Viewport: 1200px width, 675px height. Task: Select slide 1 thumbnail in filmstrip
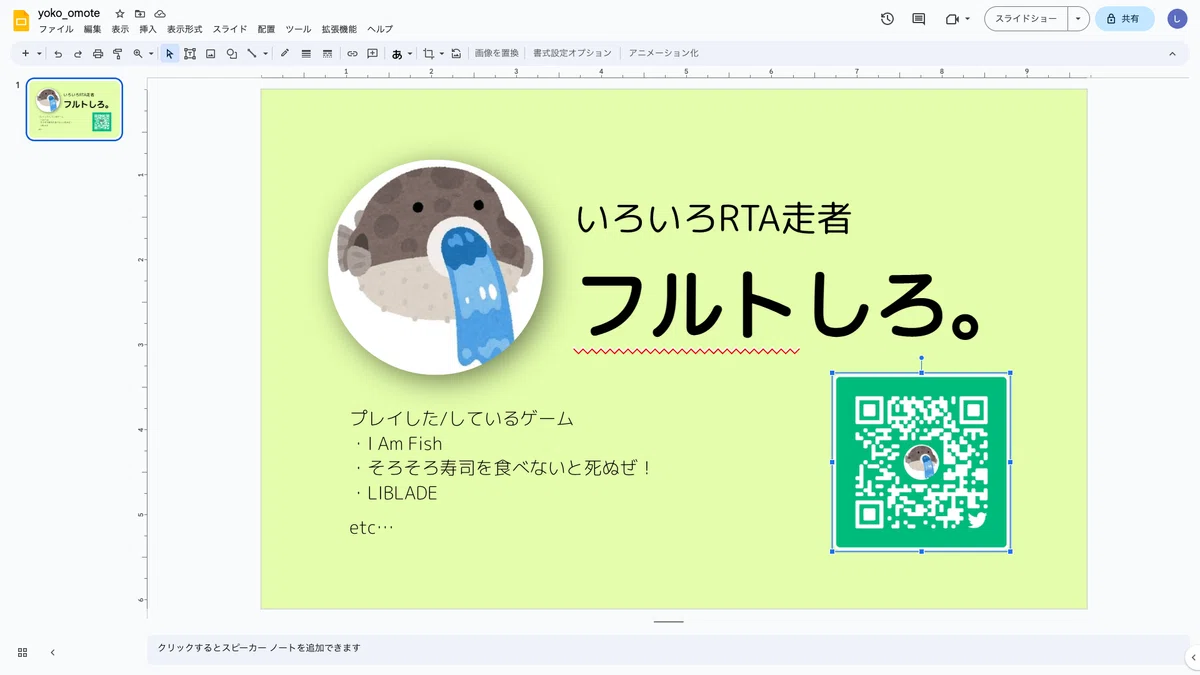(x=74, y=109)
